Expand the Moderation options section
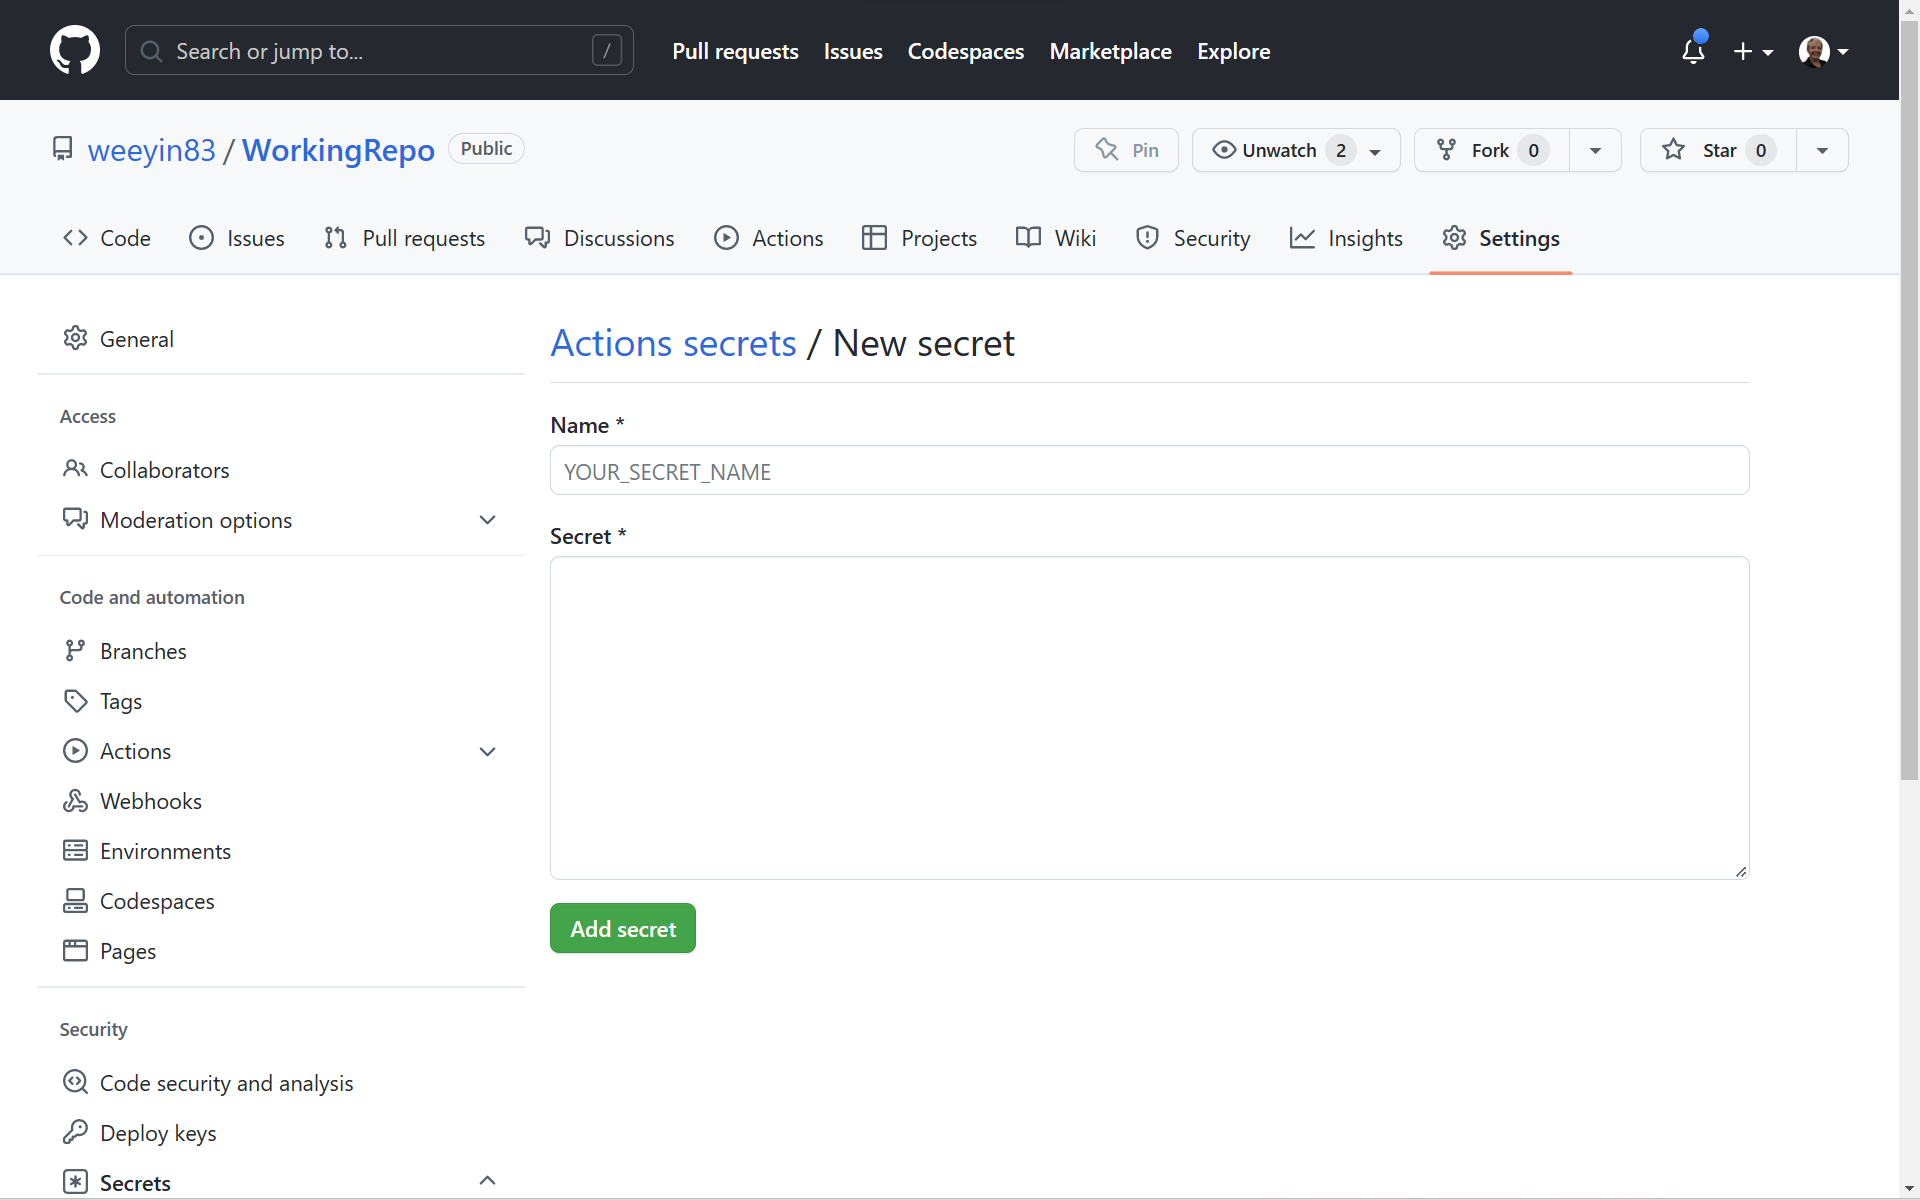This screenshot has width=1920, height=1200. click(x=487, y=519)
